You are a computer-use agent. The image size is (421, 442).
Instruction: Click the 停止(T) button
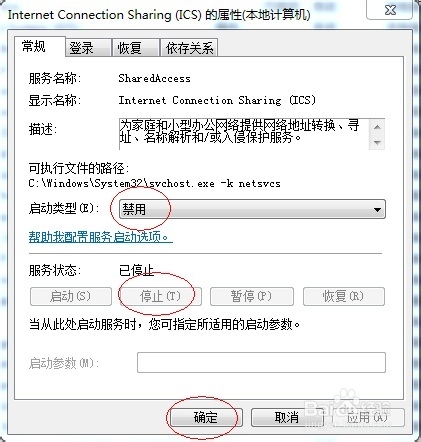click(160, 296)
